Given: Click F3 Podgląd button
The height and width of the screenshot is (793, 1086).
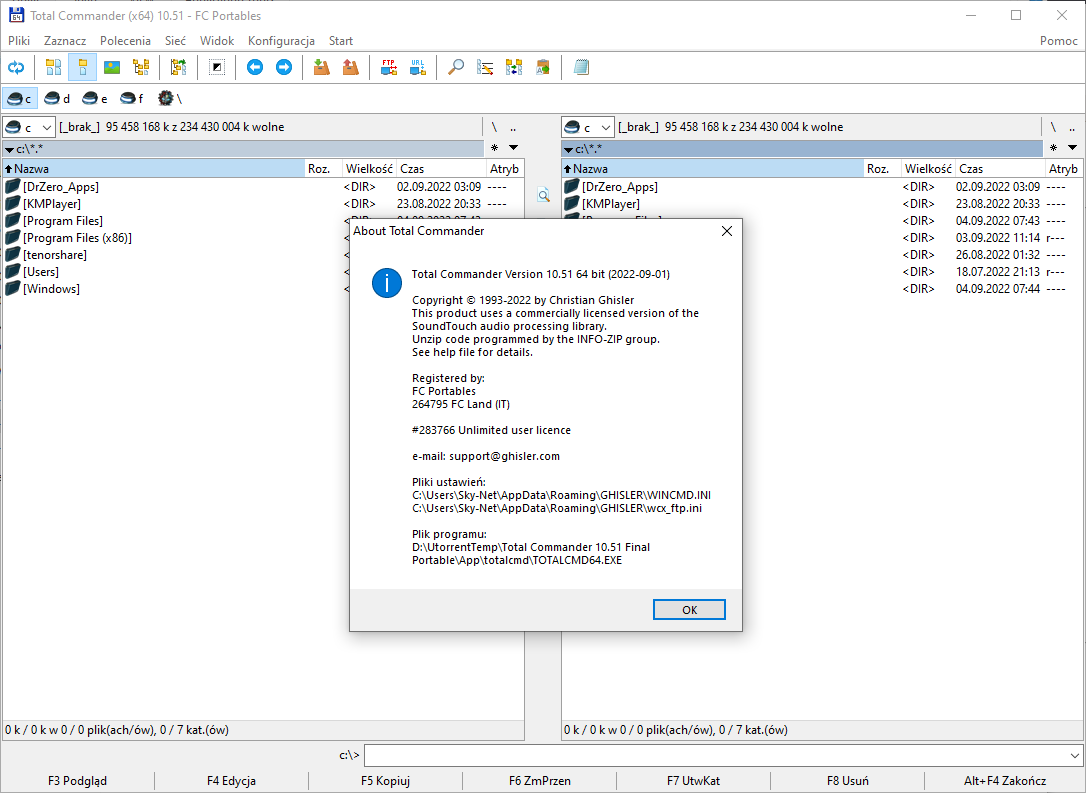Looking at the screenshot, I should (x=78, y=781).
